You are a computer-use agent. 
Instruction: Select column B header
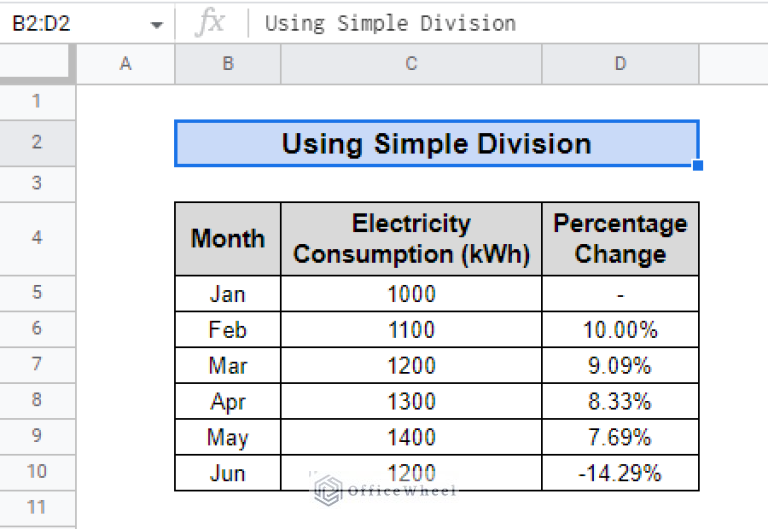pos(228,64)
